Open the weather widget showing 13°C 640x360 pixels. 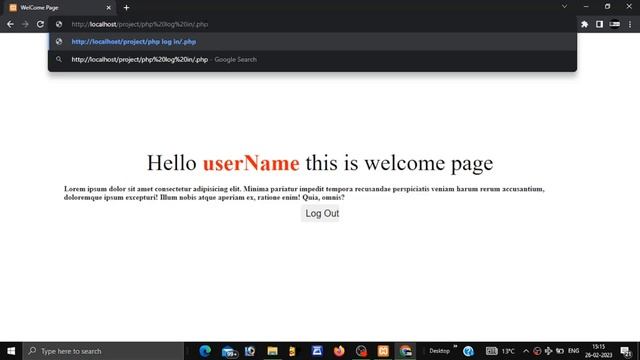pos(500,351)
